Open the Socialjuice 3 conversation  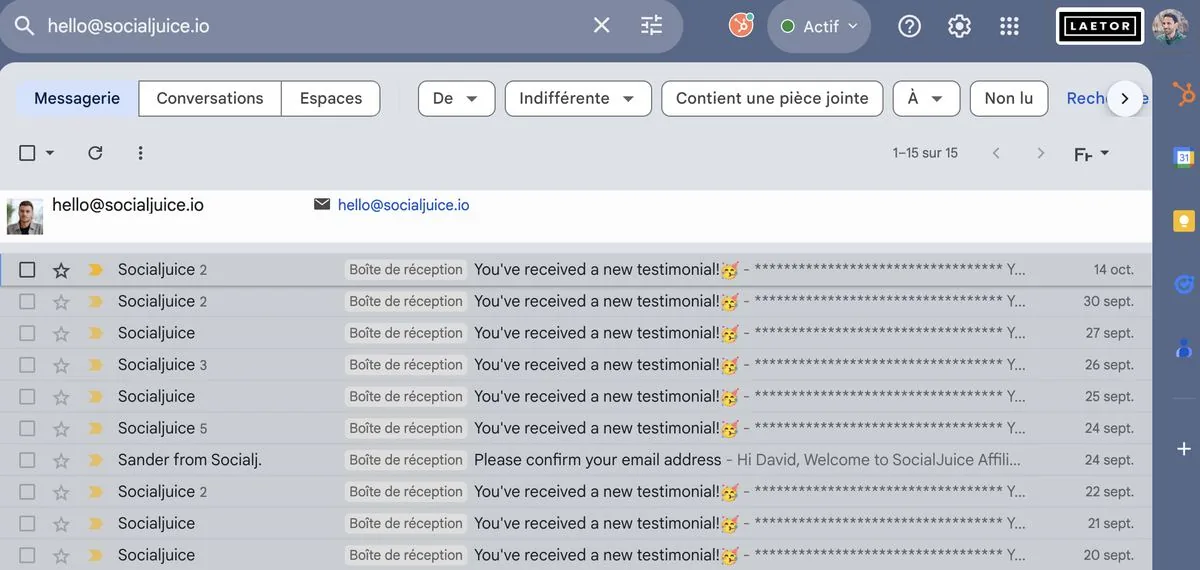point(576,365)
